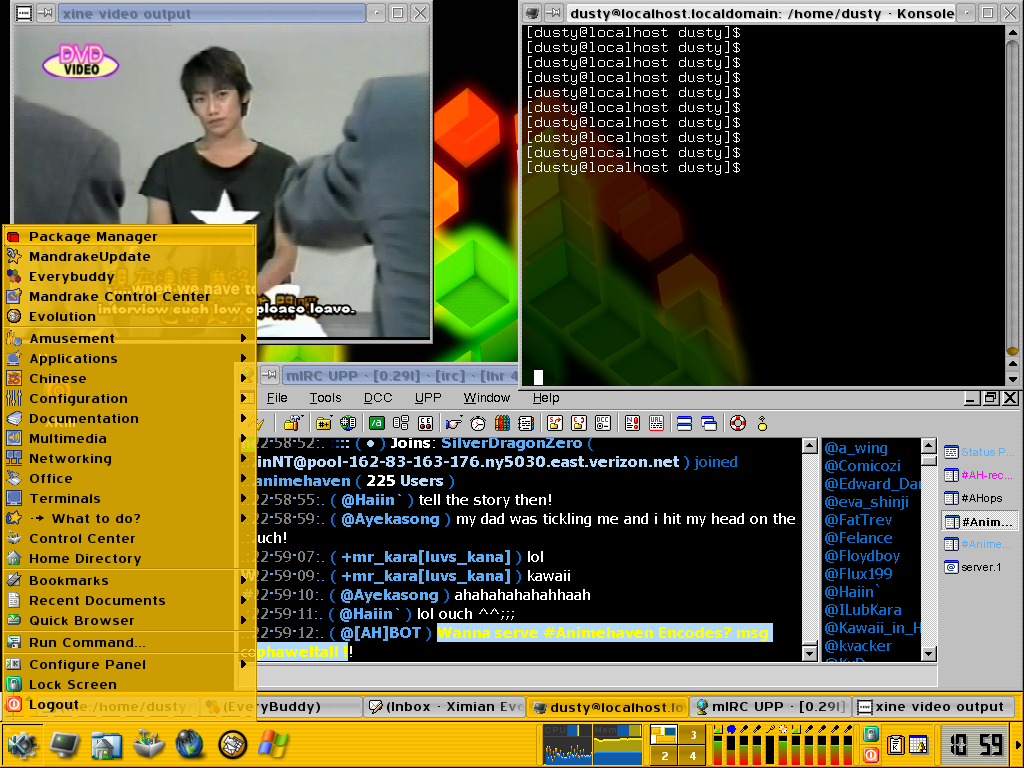Cascade mIRC windows with the cascade icon
Viewport: 1024px width, 768px height.
point(709,423)
